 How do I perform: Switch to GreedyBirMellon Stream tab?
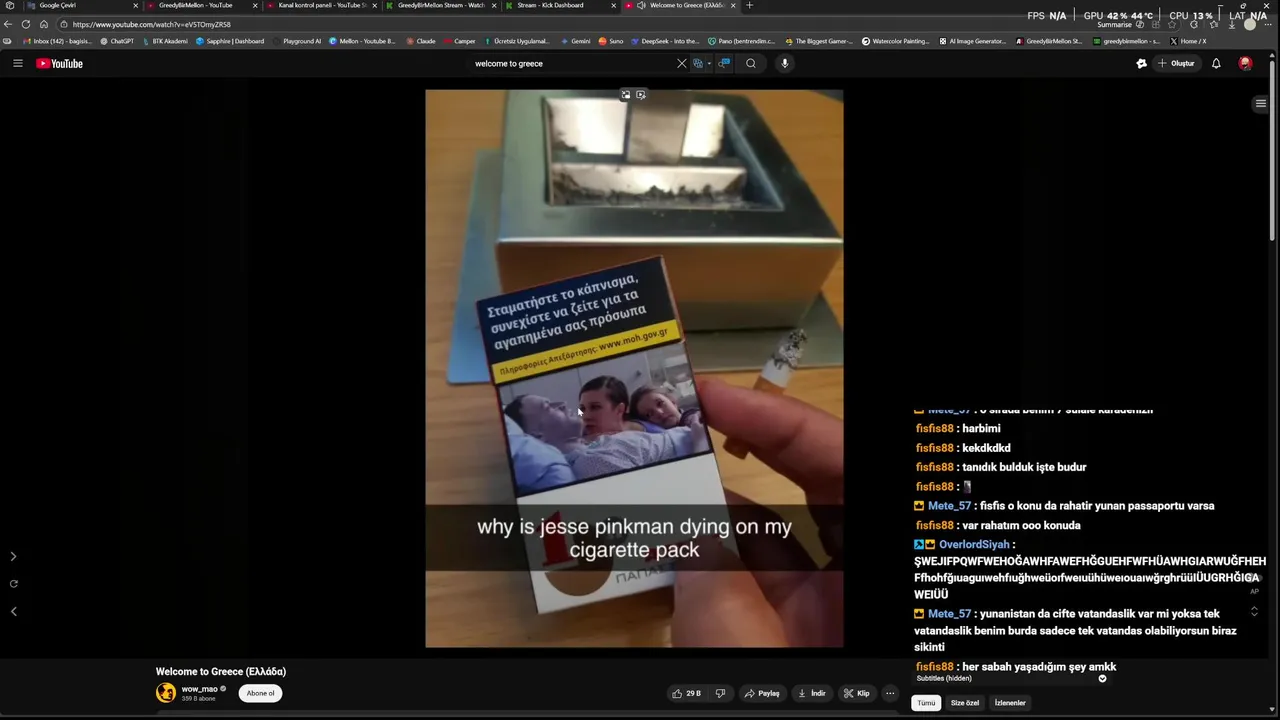pos(441,5)
